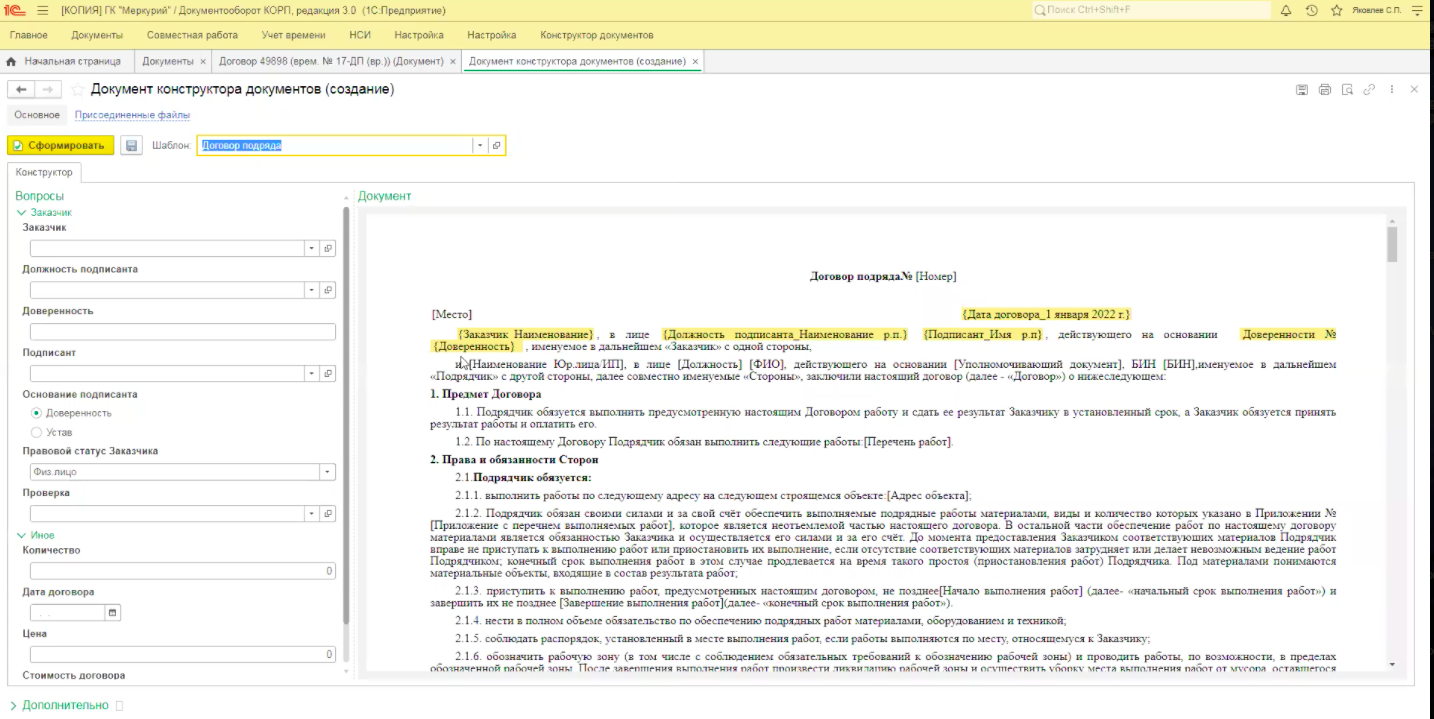This screenshot has width=1434, height=719.
Task: Open the Учет времени menu section
Action: [x=293, y=35]
